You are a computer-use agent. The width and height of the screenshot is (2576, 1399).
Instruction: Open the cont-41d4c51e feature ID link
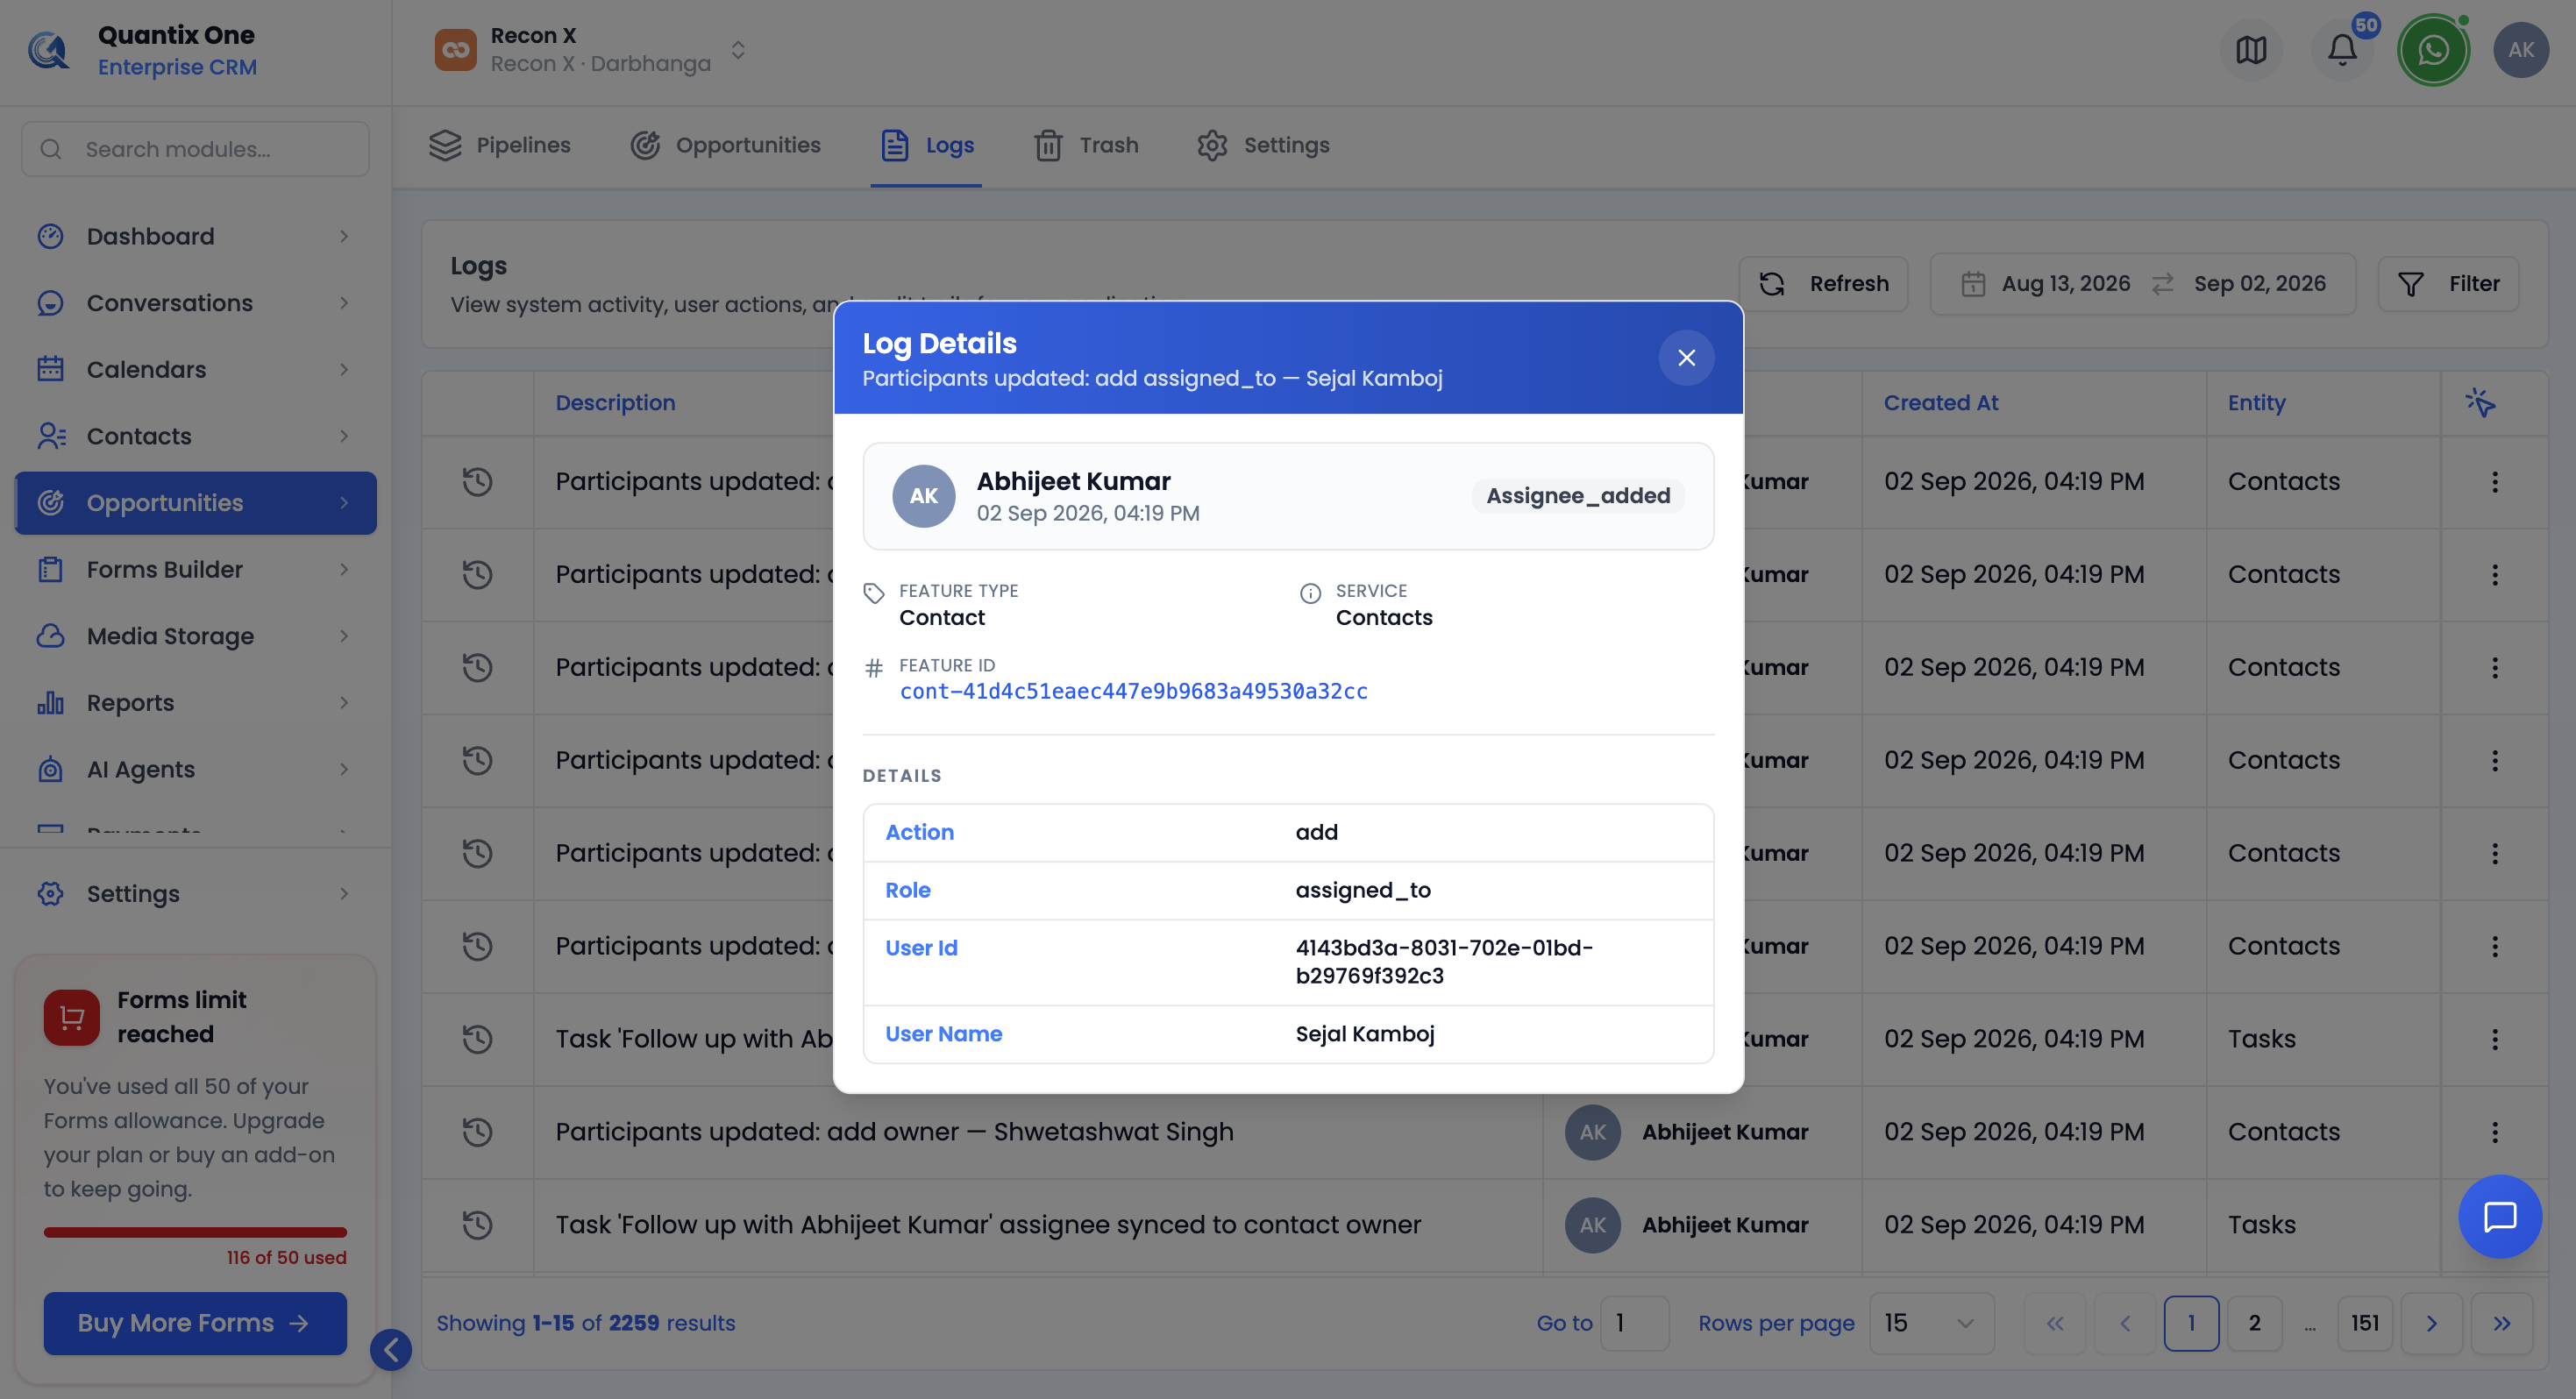[x=1133, y=691]
